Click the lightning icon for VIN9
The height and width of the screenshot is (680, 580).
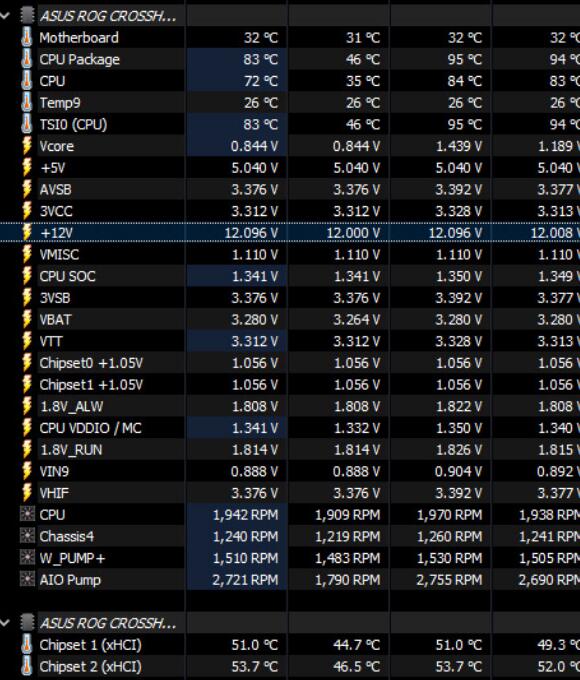[x=27, y=471]
